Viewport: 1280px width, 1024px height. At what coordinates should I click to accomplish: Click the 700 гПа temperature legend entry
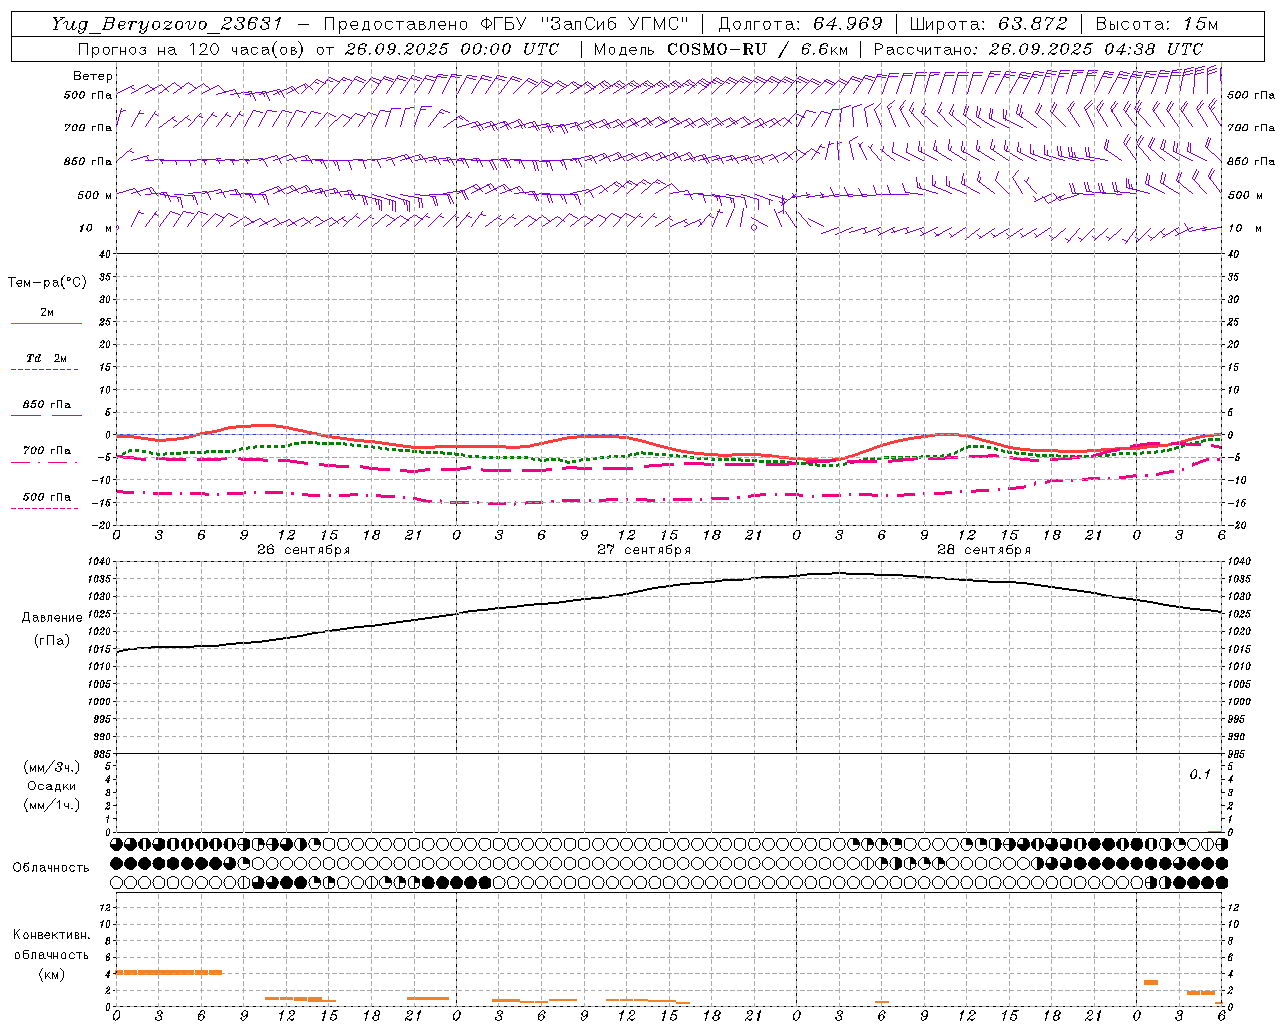point(45,454)
